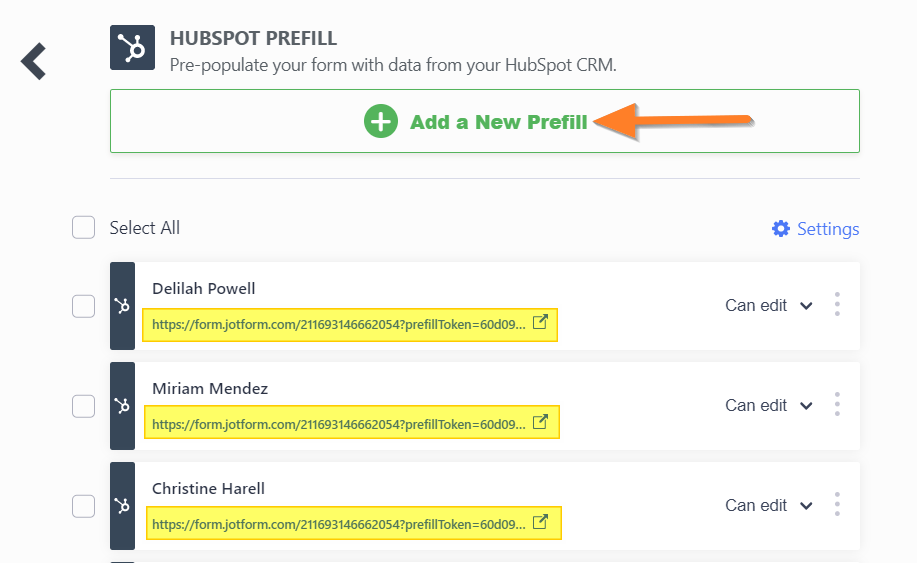Tick the checkbox beside Christine Harell
917x563 pixels.
(84, 506)
